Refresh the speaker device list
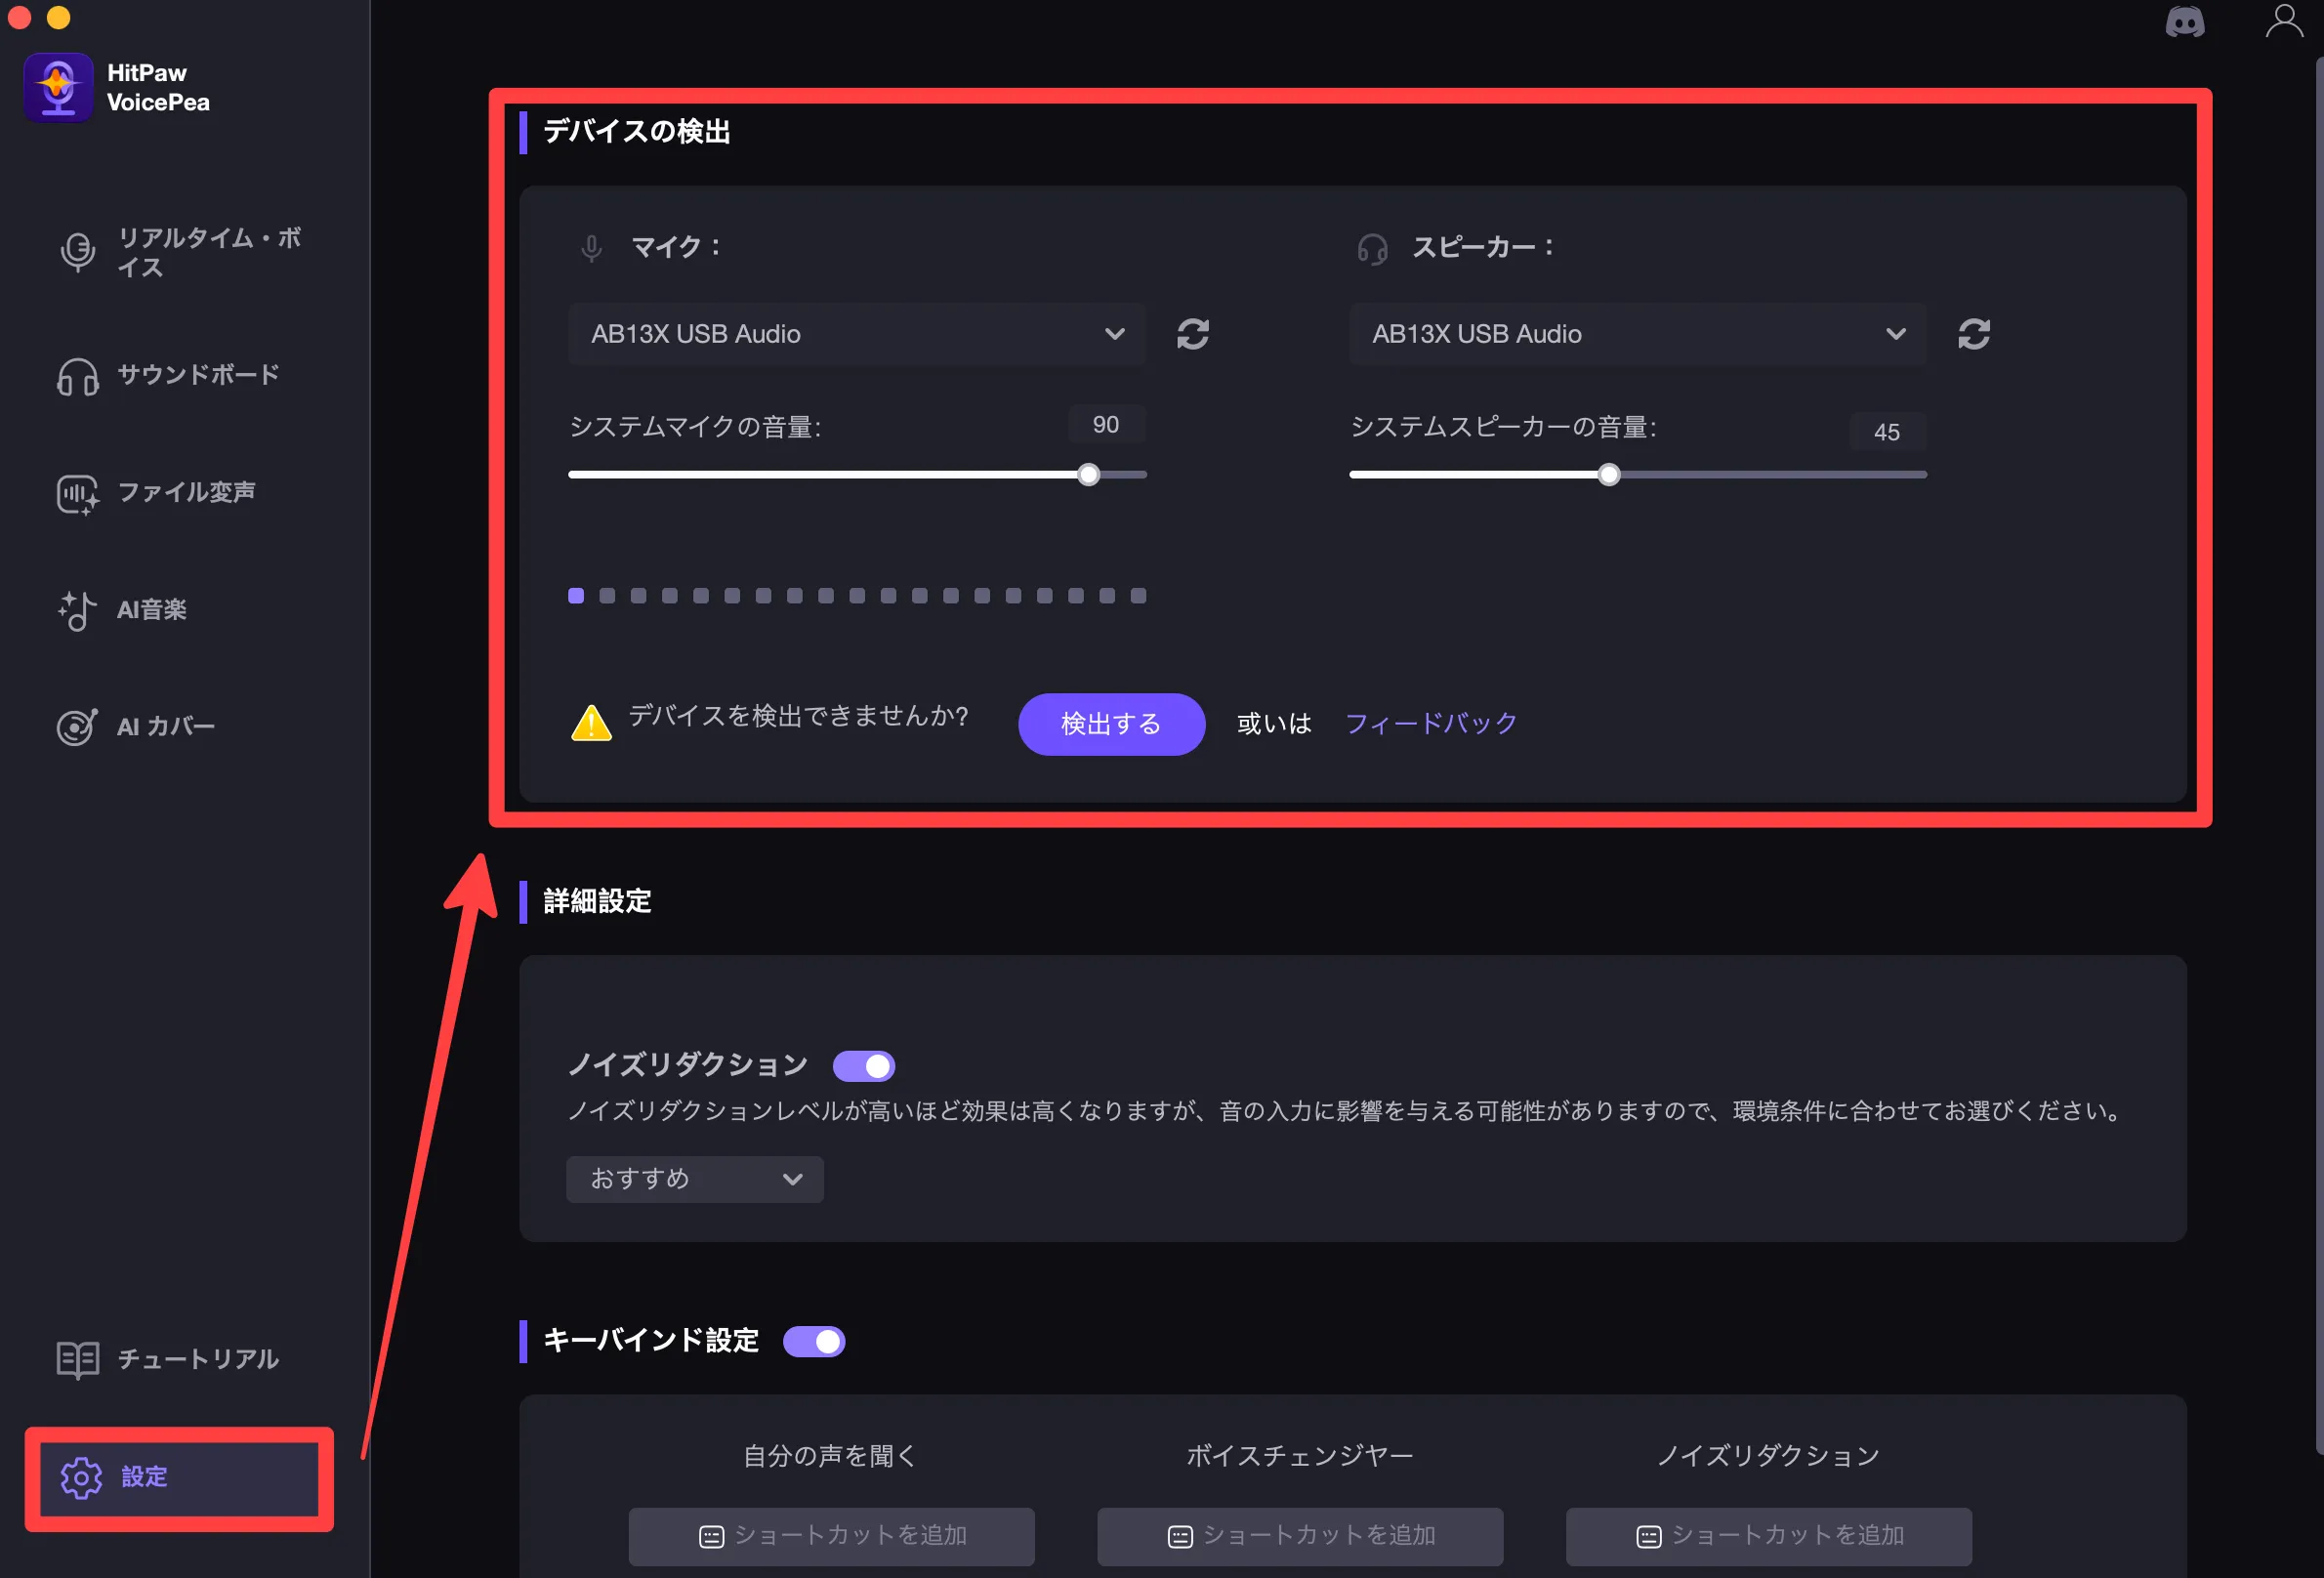This screenshot has width=2324, height=1578. pos(1973,334)
